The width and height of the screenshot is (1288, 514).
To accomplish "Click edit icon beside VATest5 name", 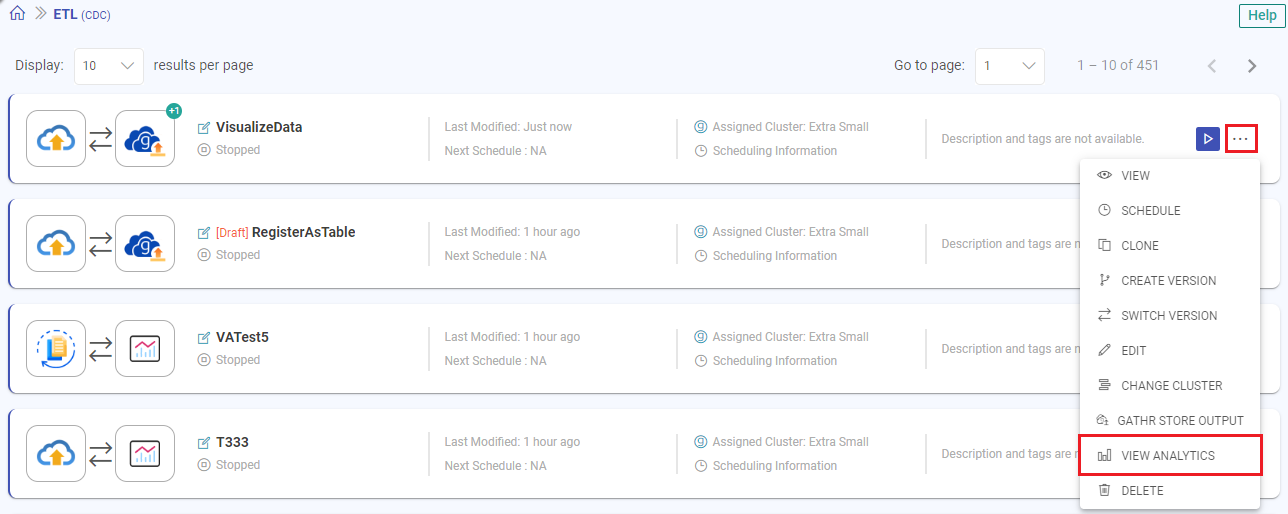I will (204, 338).
